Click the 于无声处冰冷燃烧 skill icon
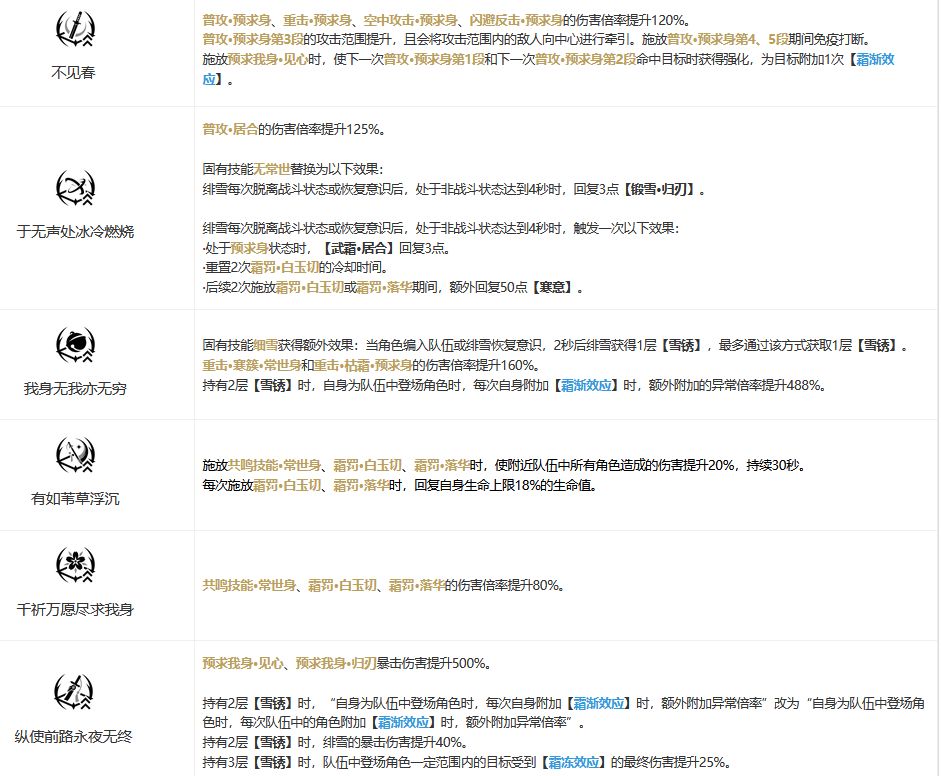941x776 pixels. point(75,188)
